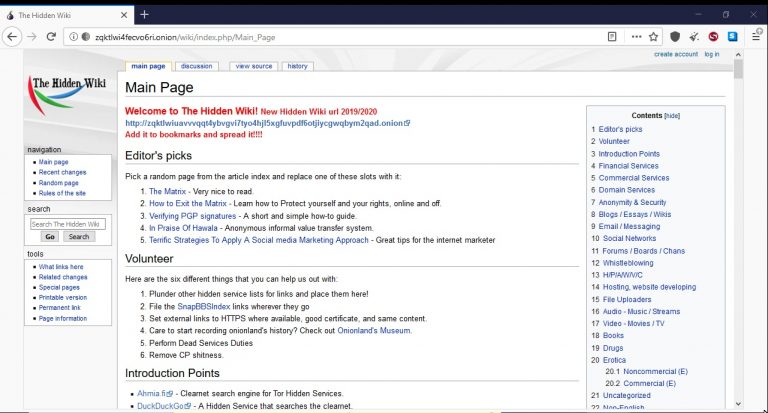768x413 pixels.
Task: Click the blue S extension icon
Action: [732, 37]
